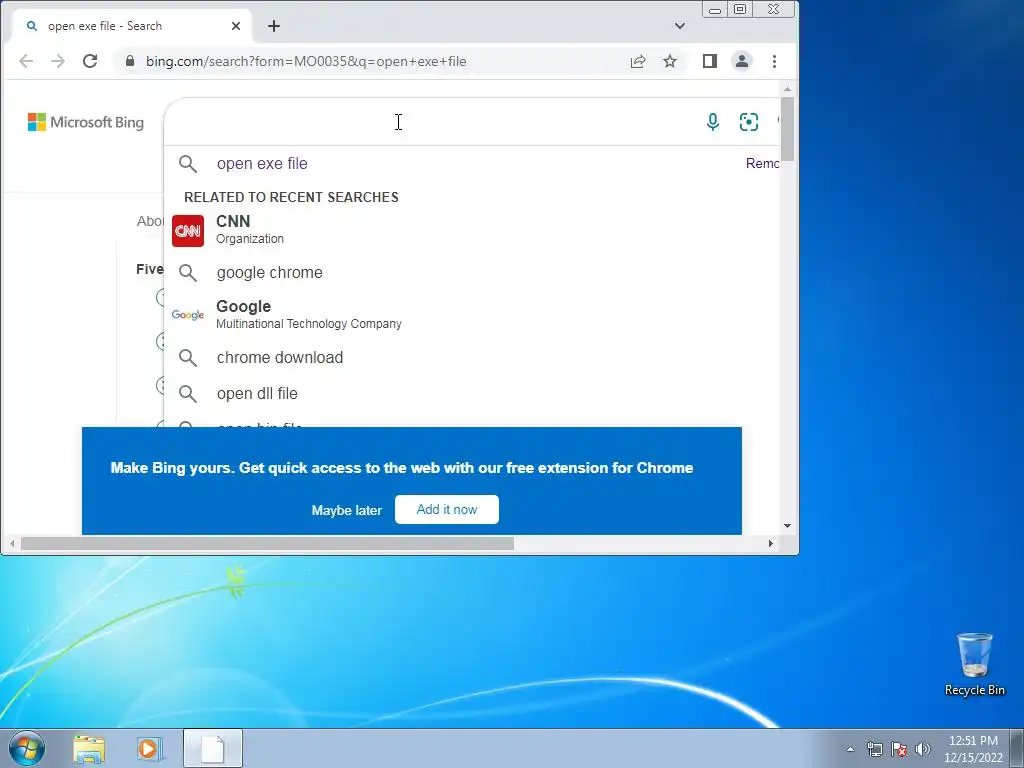Click scroll down arrow on page
This screenshot has width=1024, height=768.
coord(787,526)
